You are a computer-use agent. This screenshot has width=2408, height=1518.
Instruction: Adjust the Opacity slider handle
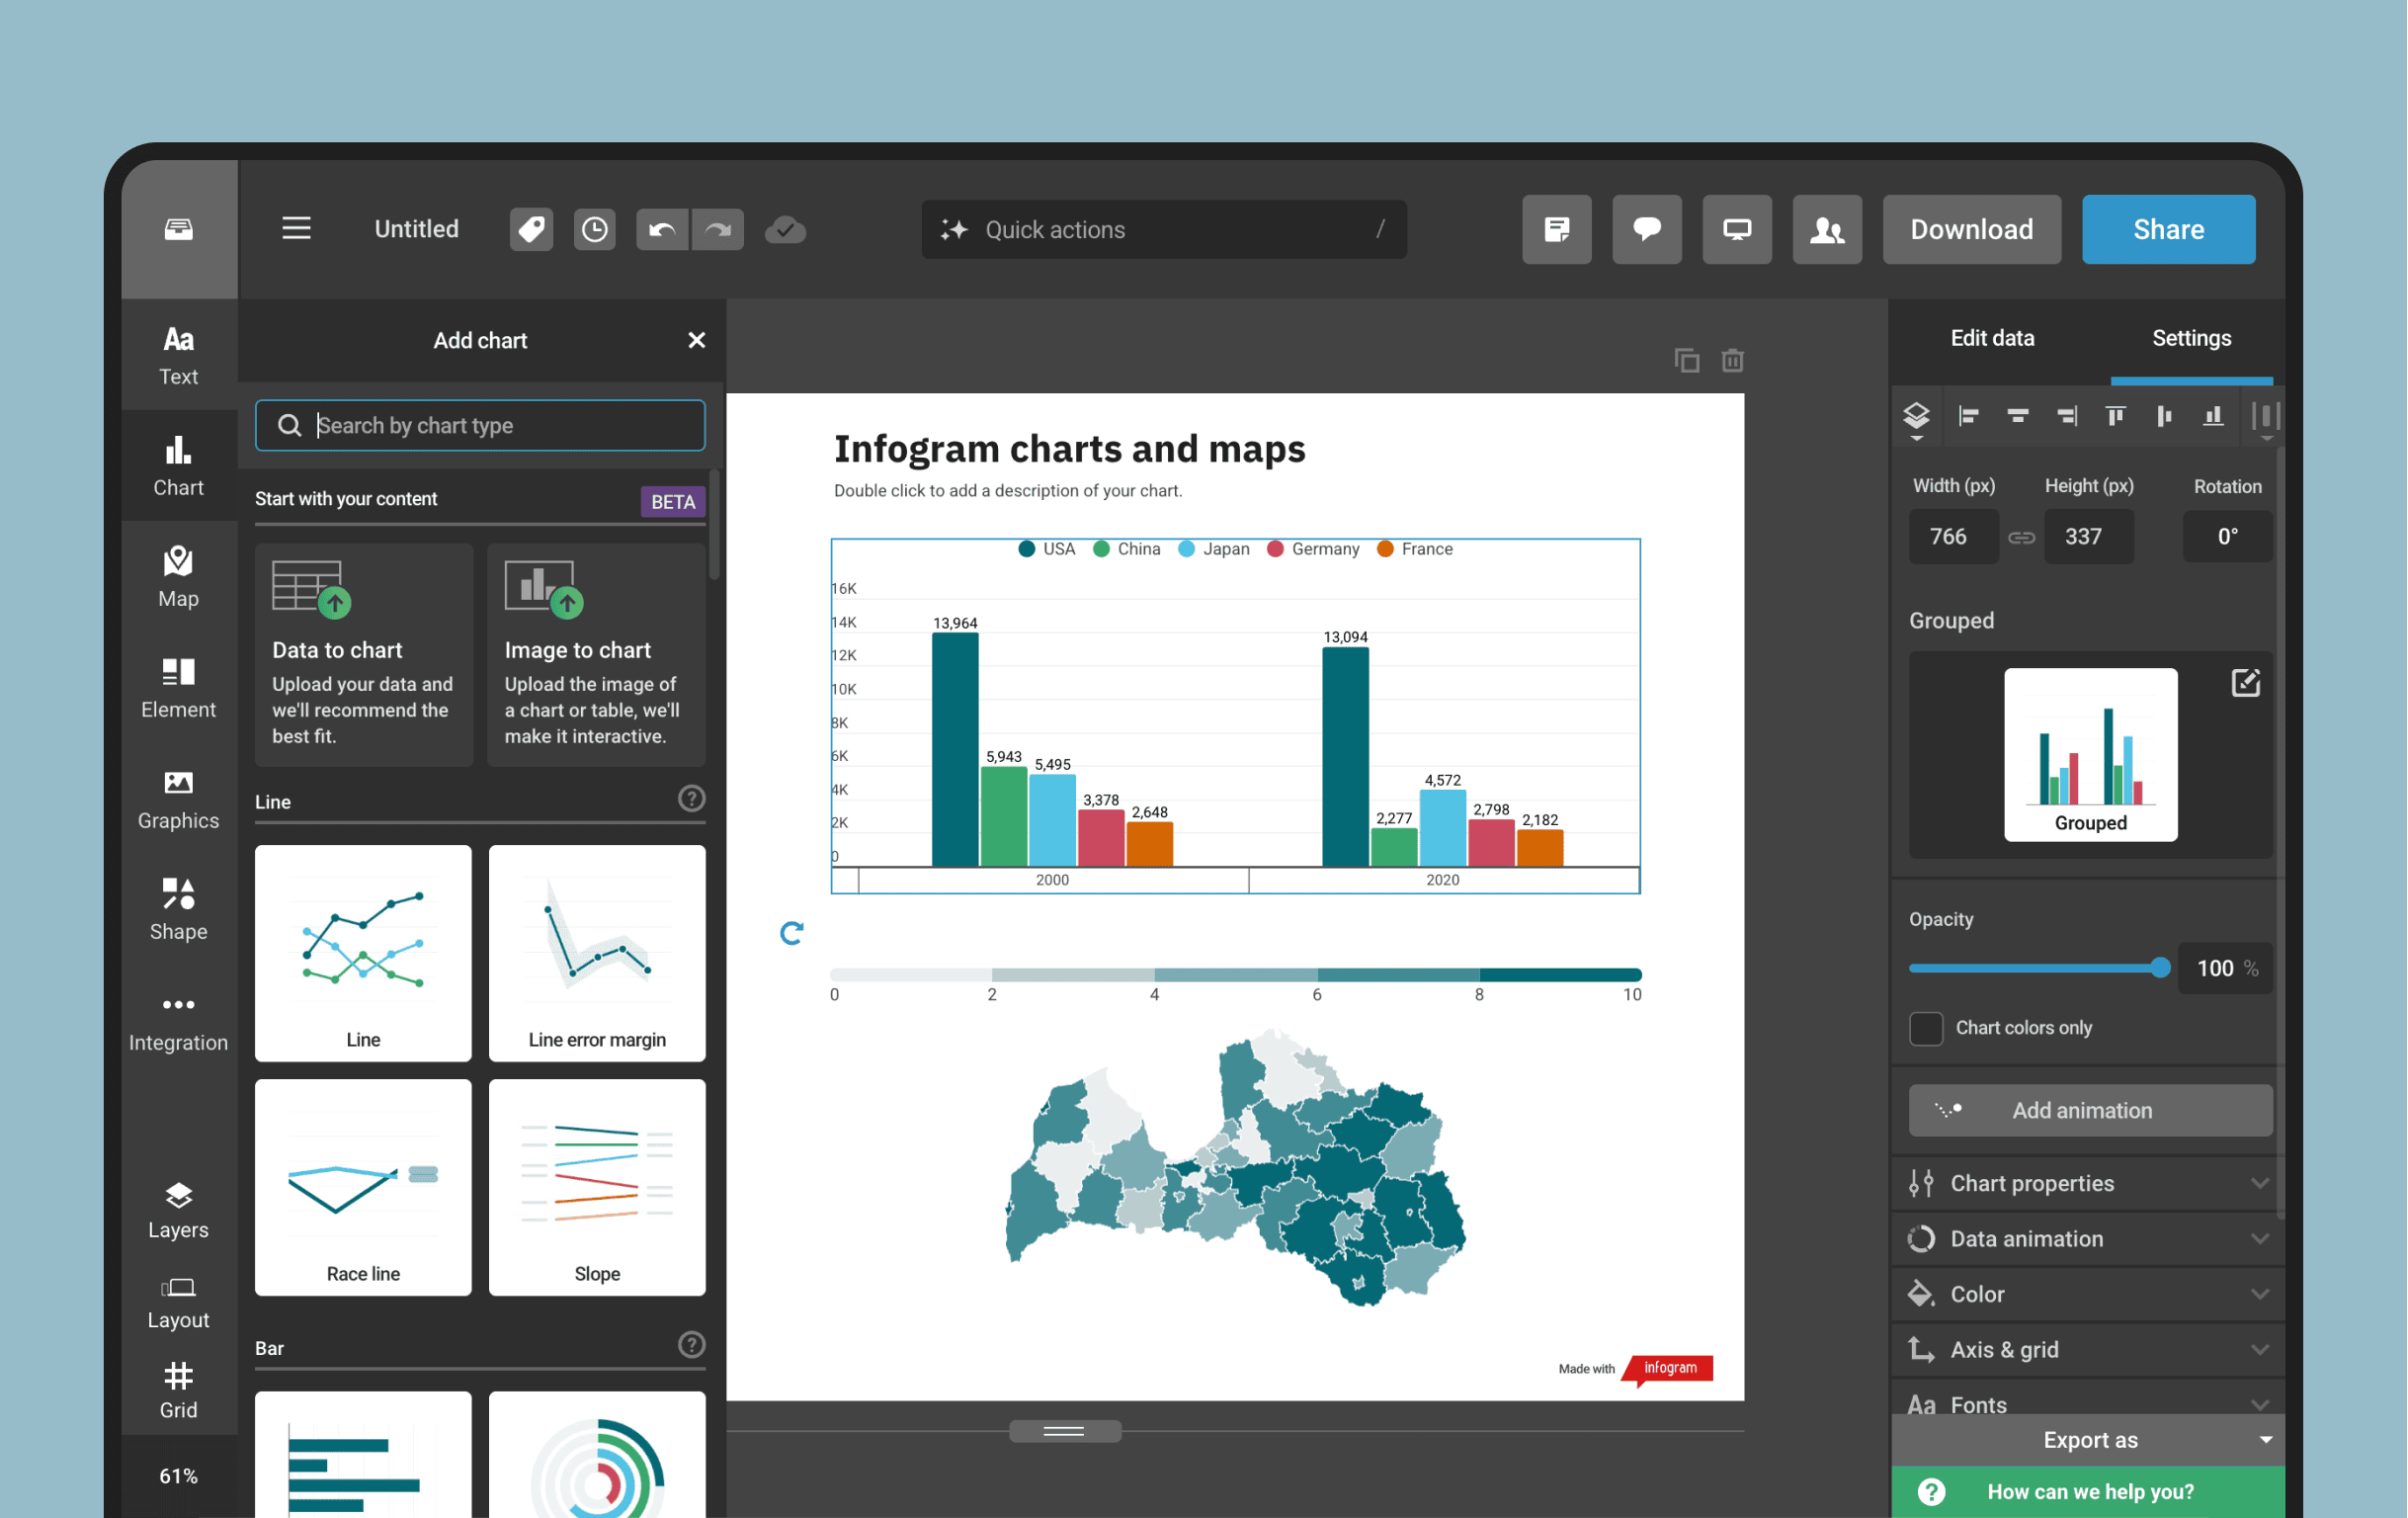tap(2159, 967)
